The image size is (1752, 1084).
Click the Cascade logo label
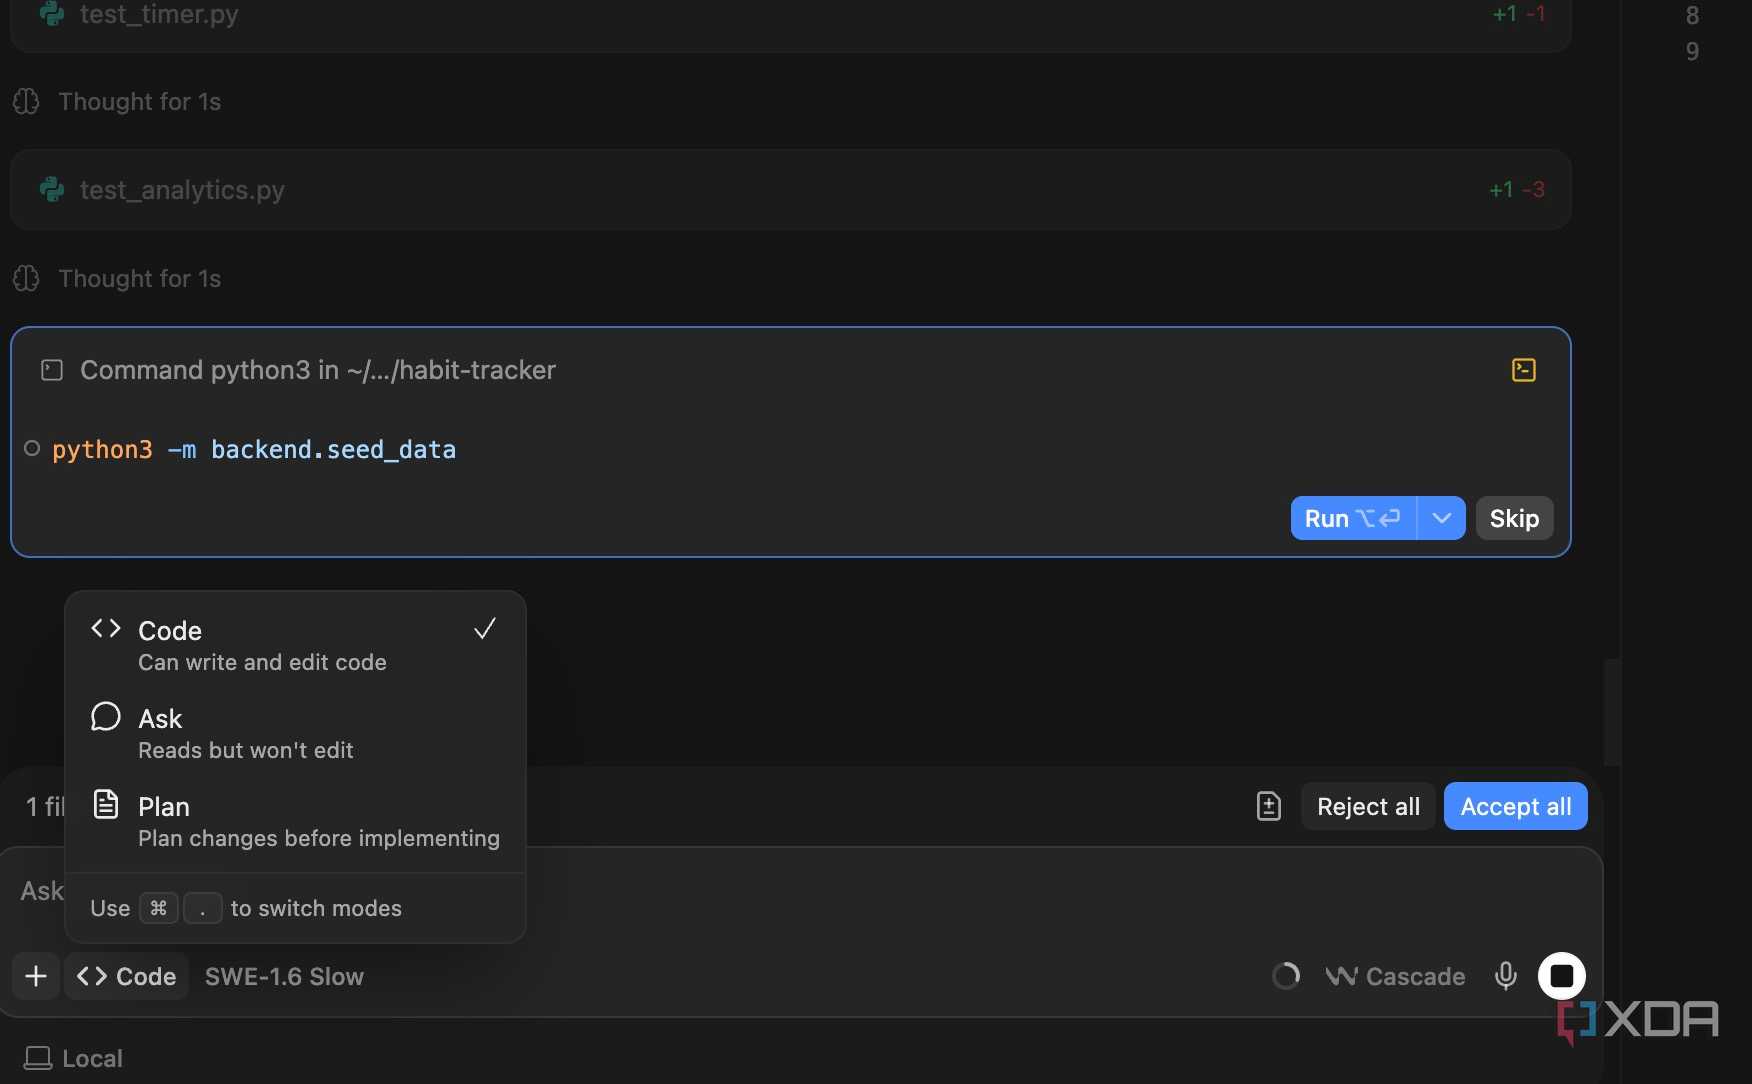(x=1395, y=976)
